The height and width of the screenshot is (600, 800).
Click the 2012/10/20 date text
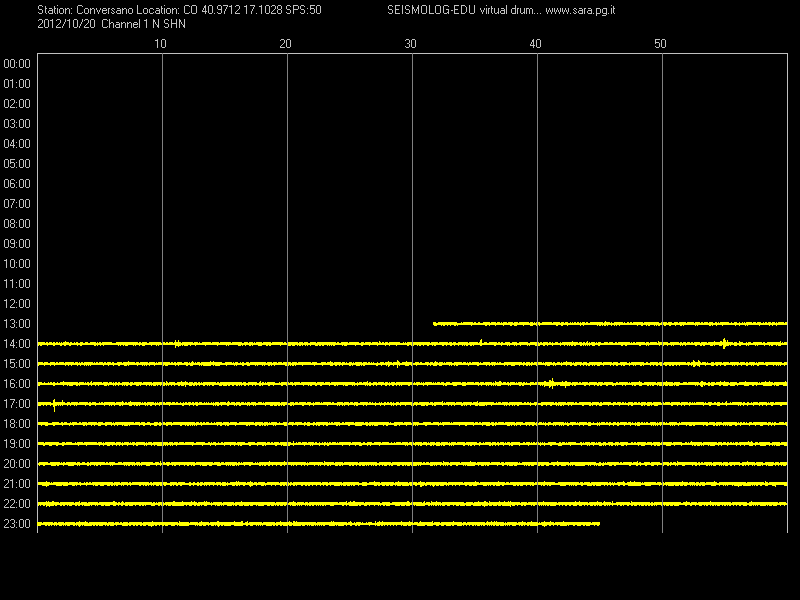click(66, 24)
